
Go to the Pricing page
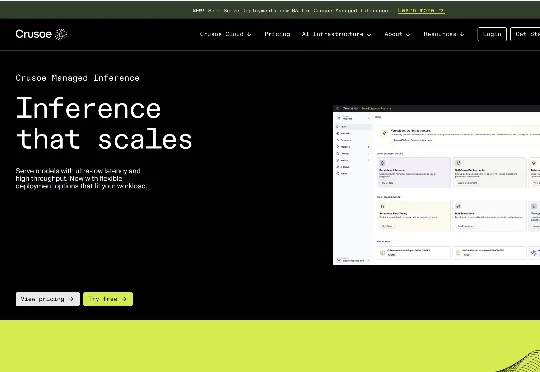(x=277, y=34)
